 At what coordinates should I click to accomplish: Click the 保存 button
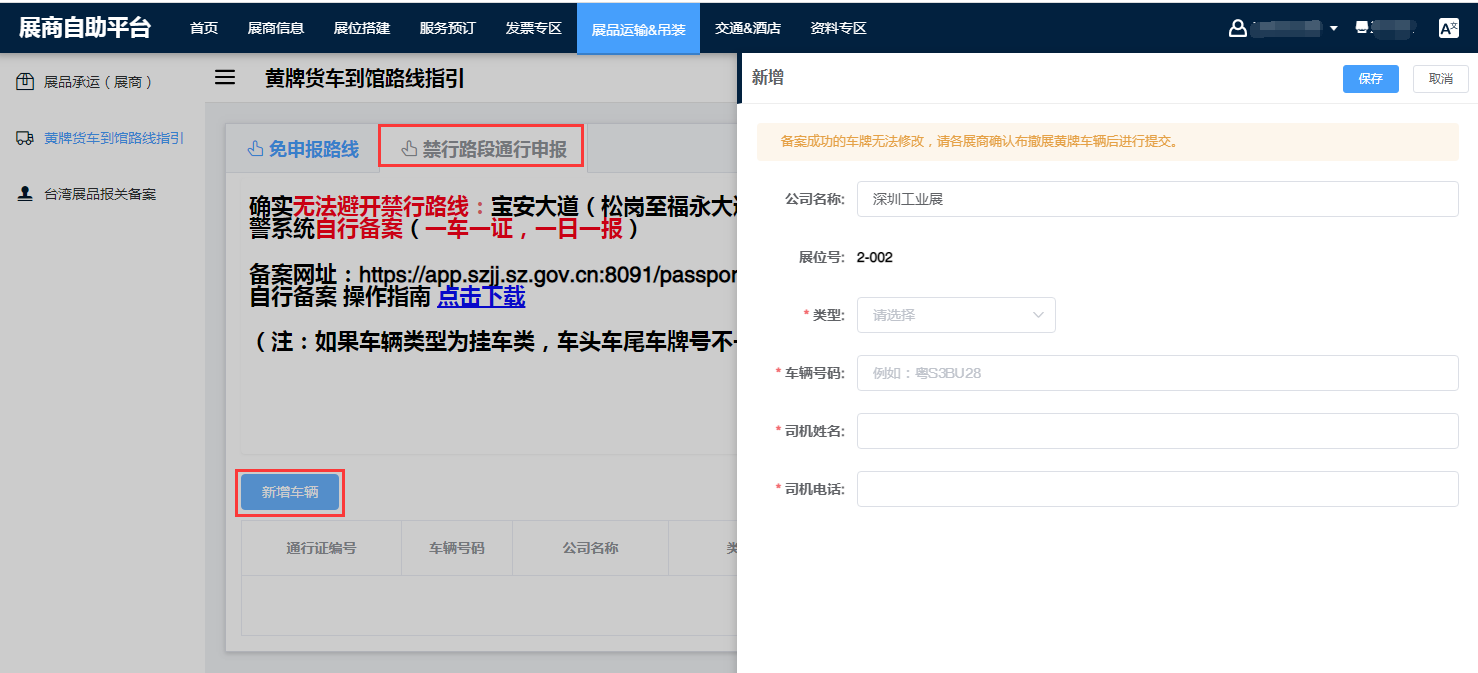click(1370, 79)
